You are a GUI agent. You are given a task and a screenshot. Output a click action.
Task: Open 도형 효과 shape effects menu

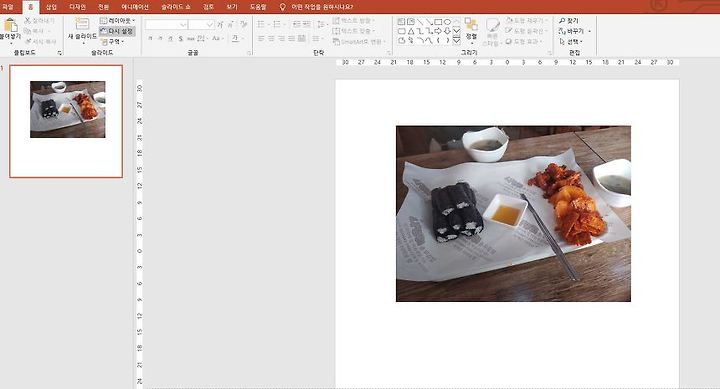[x=524, y=41]
